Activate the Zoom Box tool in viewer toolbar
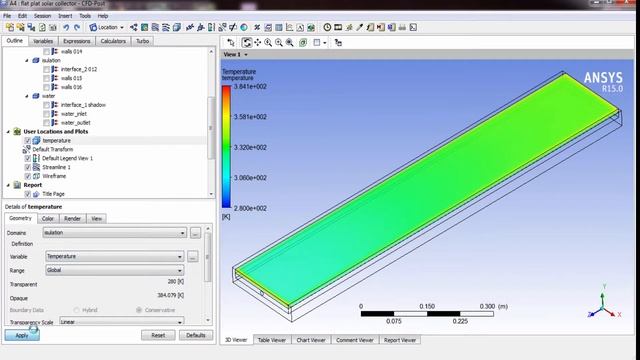This screenshot has width=640, height=360. (279, 42)
